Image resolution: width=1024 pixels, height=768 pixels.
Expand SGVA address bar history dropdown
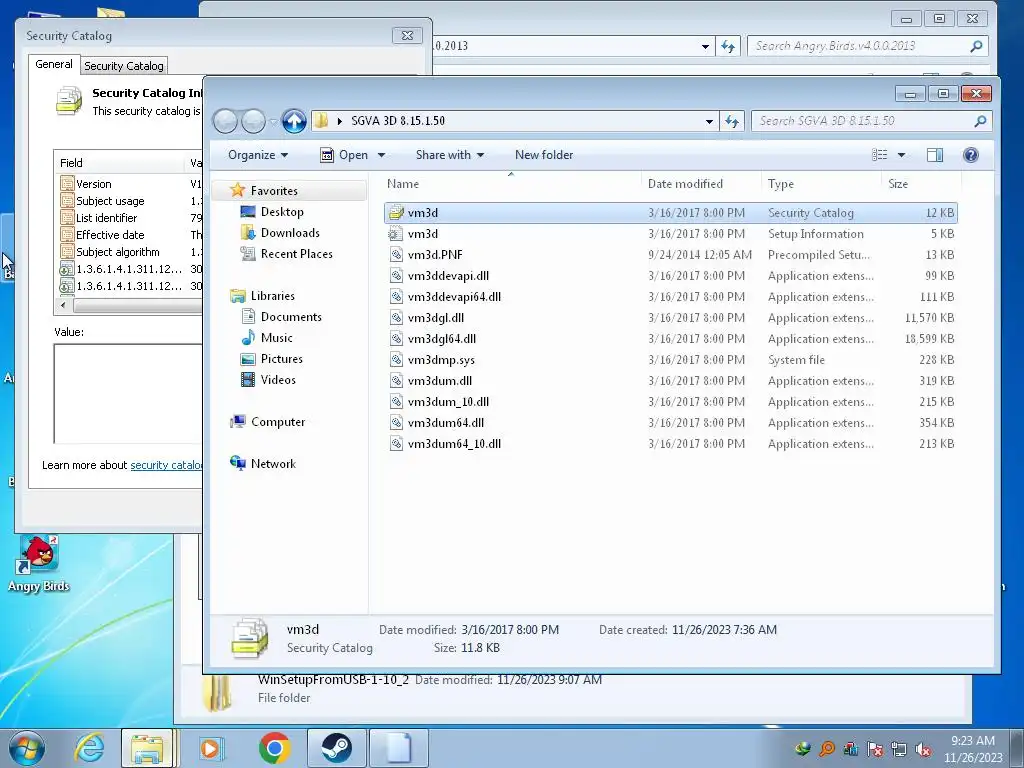(709, 121)
